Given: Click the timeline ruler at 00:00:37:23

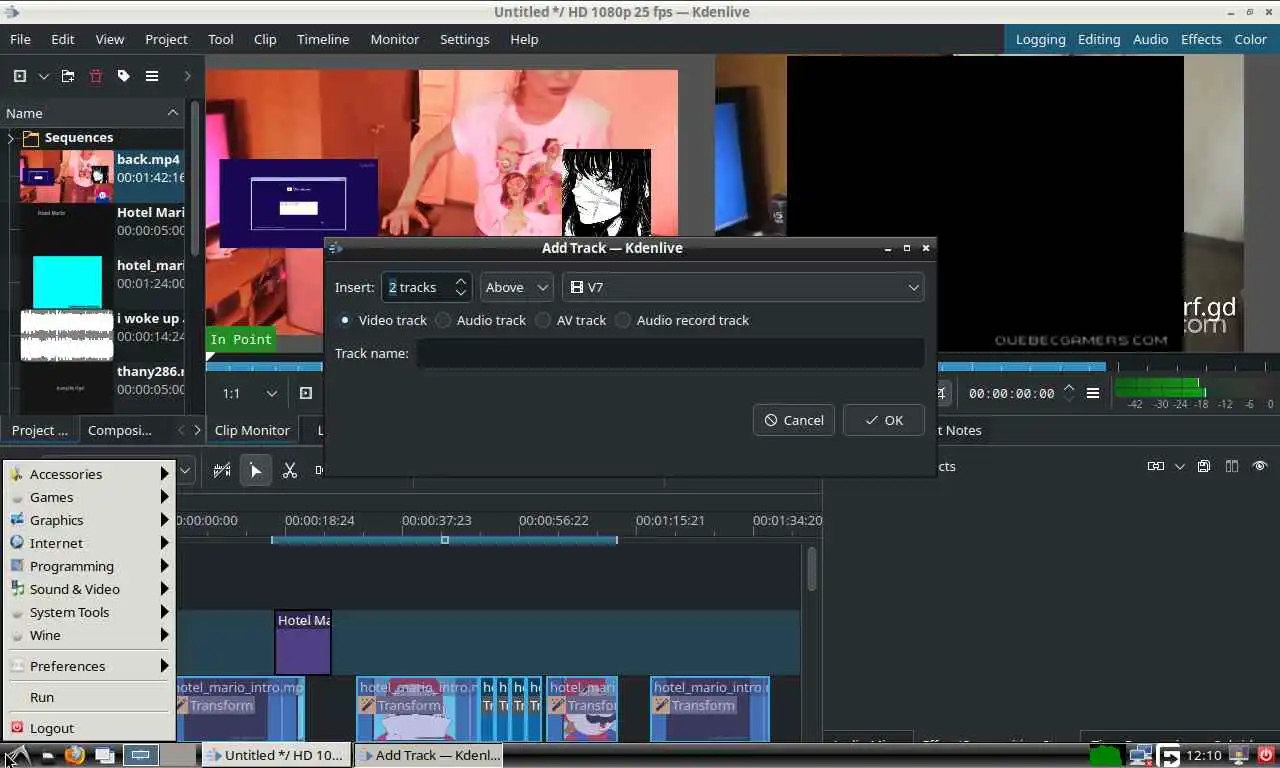Looking at the screenshot, I should click(436, 520).
